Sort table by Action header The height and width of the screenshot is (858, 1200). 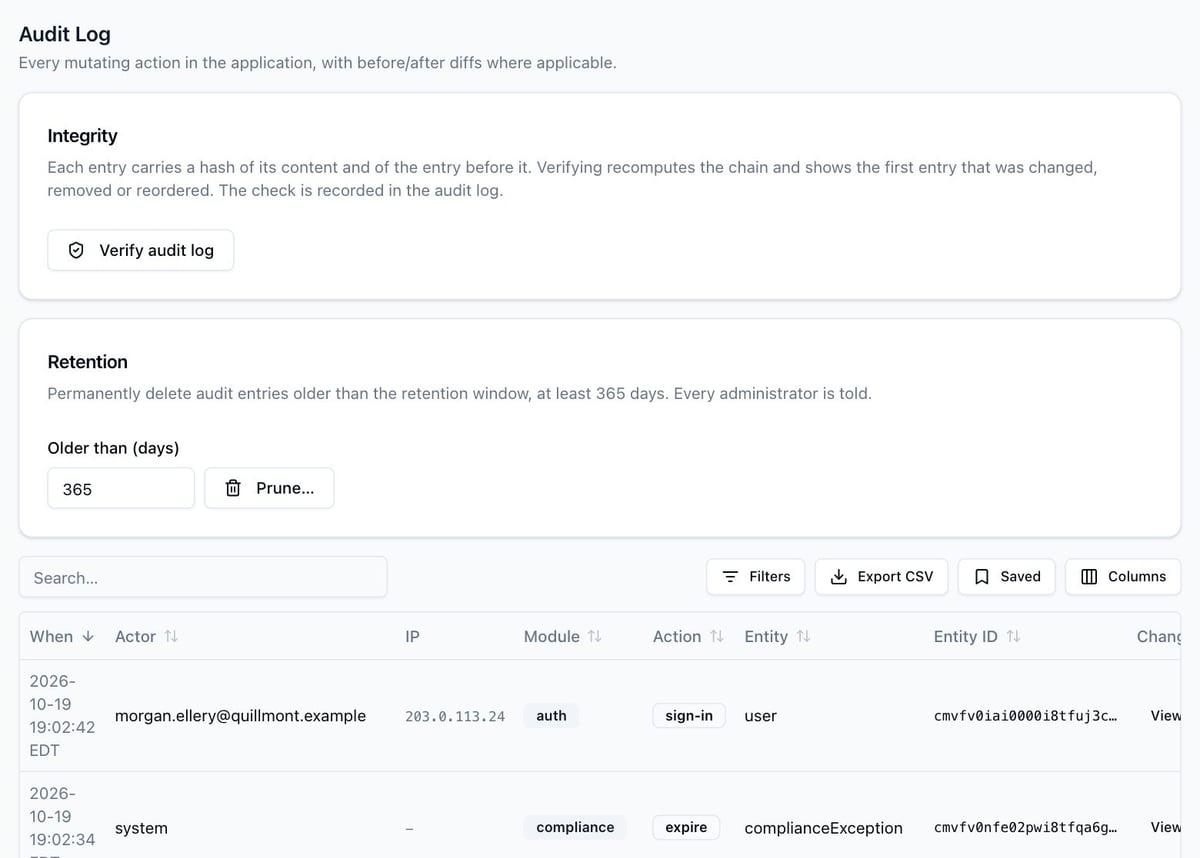click(x=689, y=636)
